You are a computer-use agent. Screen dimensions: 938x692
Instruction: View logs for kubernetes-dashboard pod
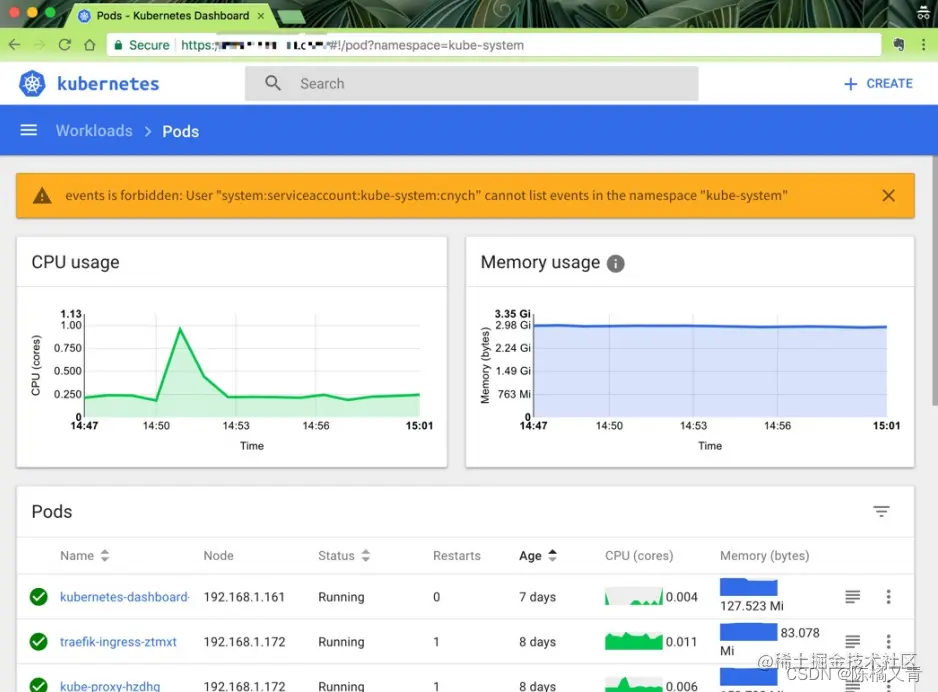tap(852, 596)
